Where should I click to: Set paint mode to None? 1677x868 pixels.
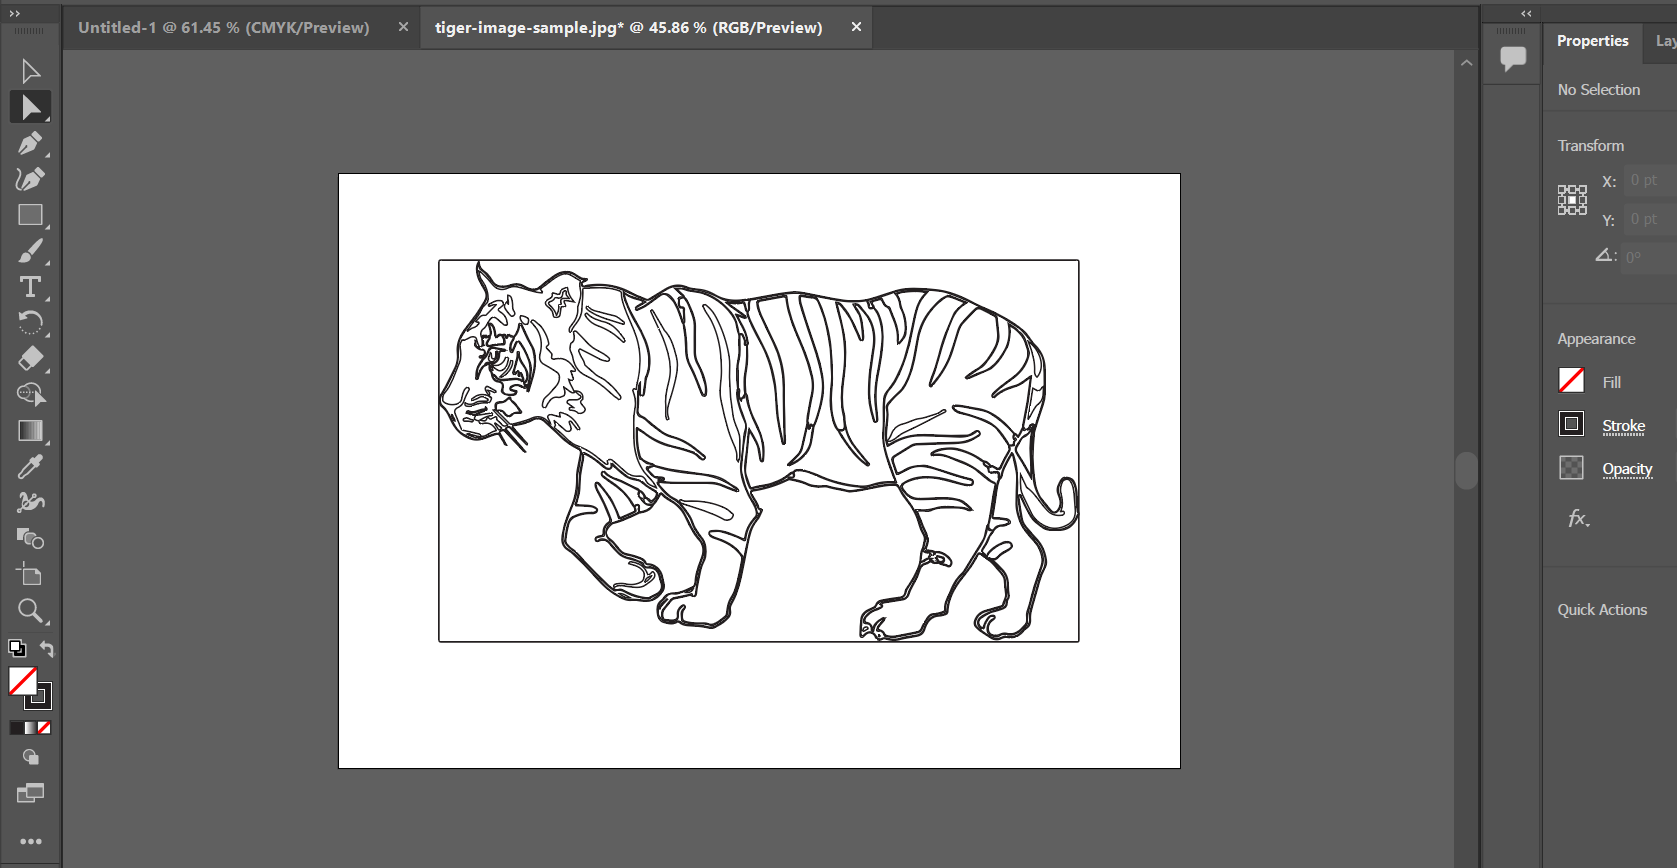point(44,728)
